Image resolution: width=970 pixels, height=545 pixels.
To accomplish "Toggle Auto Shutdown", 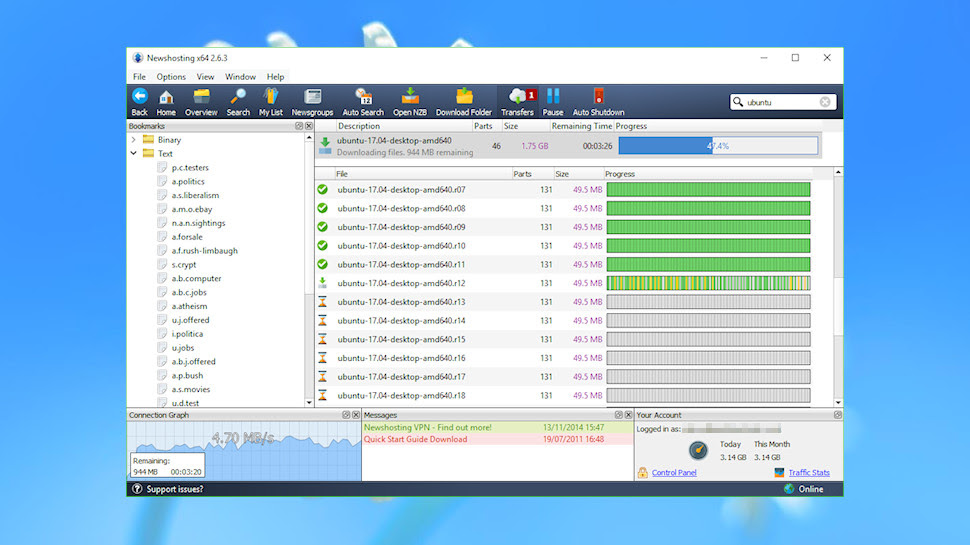I will click(x=598, y=101).
